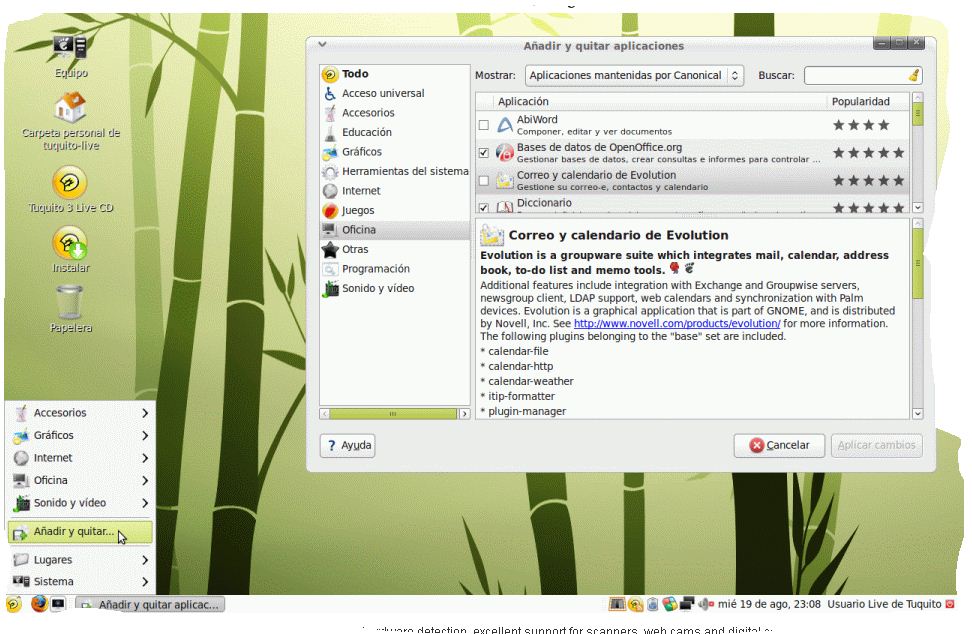Click the date and time clock
This screenshot has height=634, width=972.
(769, 604)
